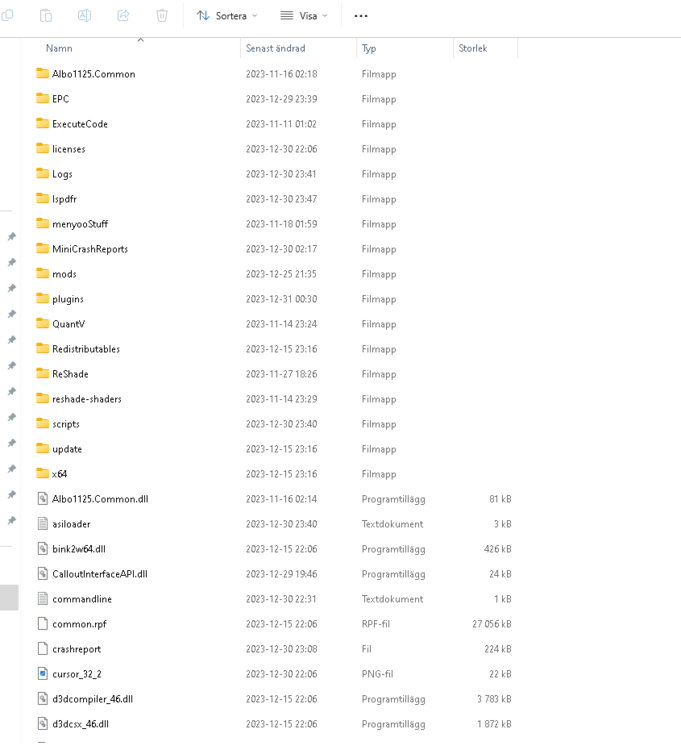
Task: Select the ReShade folder icon
Action: click(x=43, y=373)
